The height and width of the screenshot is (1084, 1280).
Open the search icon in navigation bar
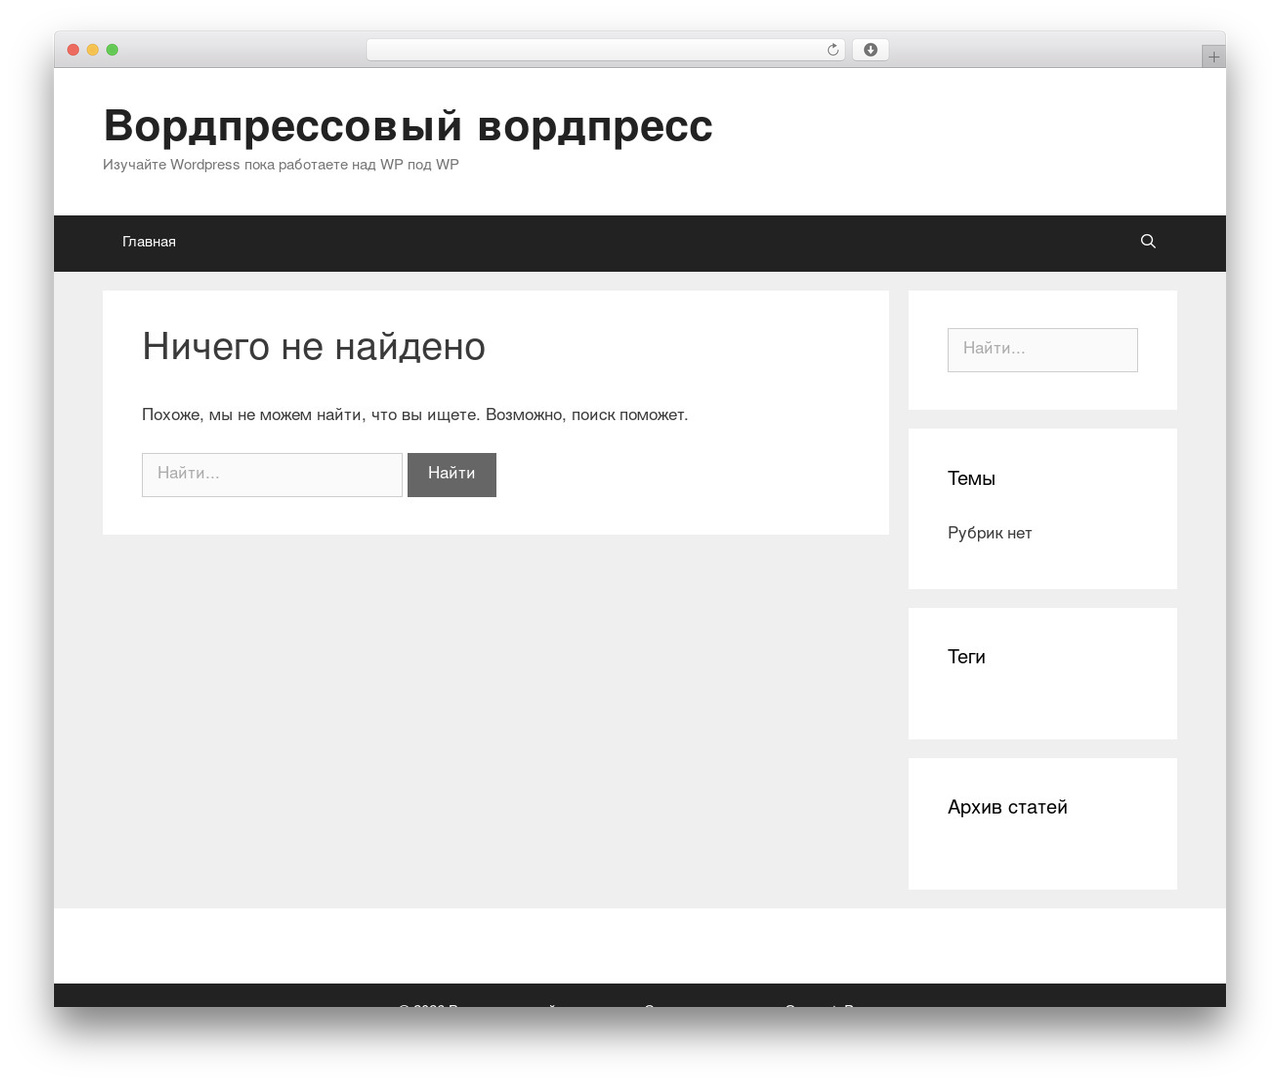click(x=1148, y=241)
